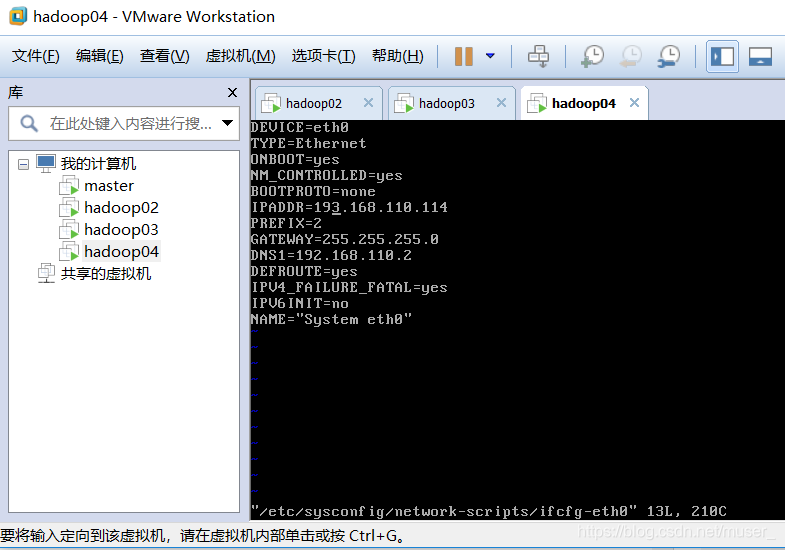Click the My Computer monitor icon
The height and width of the screenshot is (550, 785).
point(46,164)
